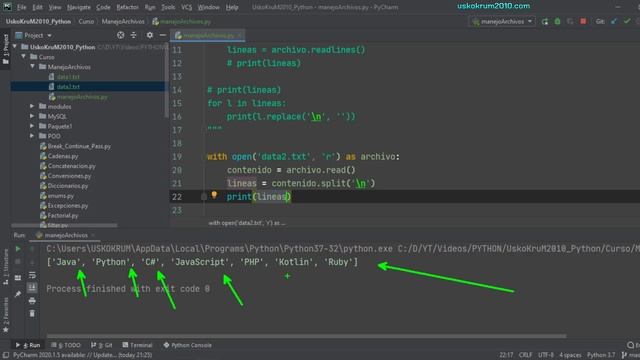The height and width of the screenshot is (360, 640).
Task: Update project with blue Git arrow icon
Action: 614,21
